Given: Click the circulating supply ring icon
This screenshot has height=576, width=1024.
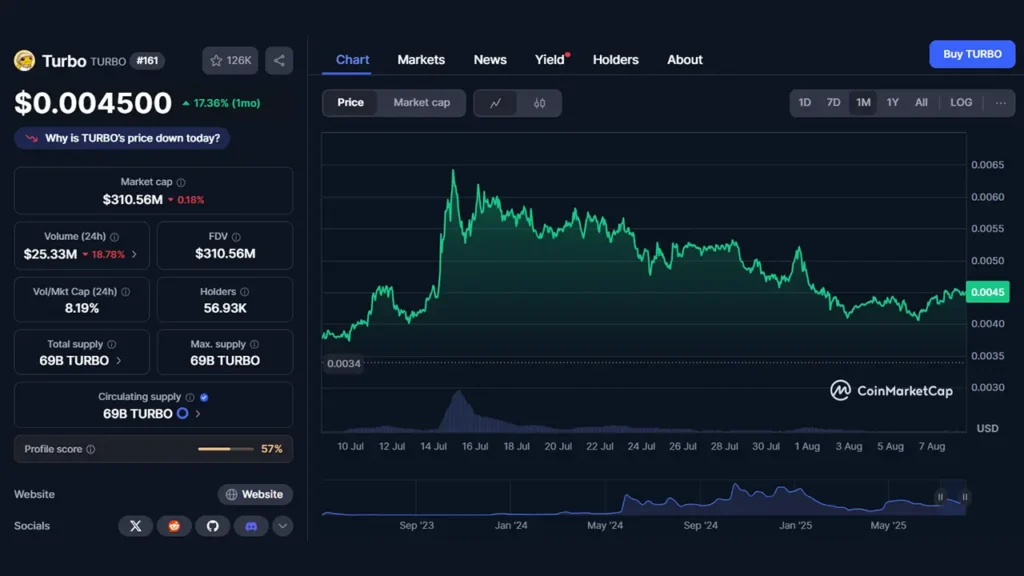Looking at the screenshot, I should [x=182, y=413].
